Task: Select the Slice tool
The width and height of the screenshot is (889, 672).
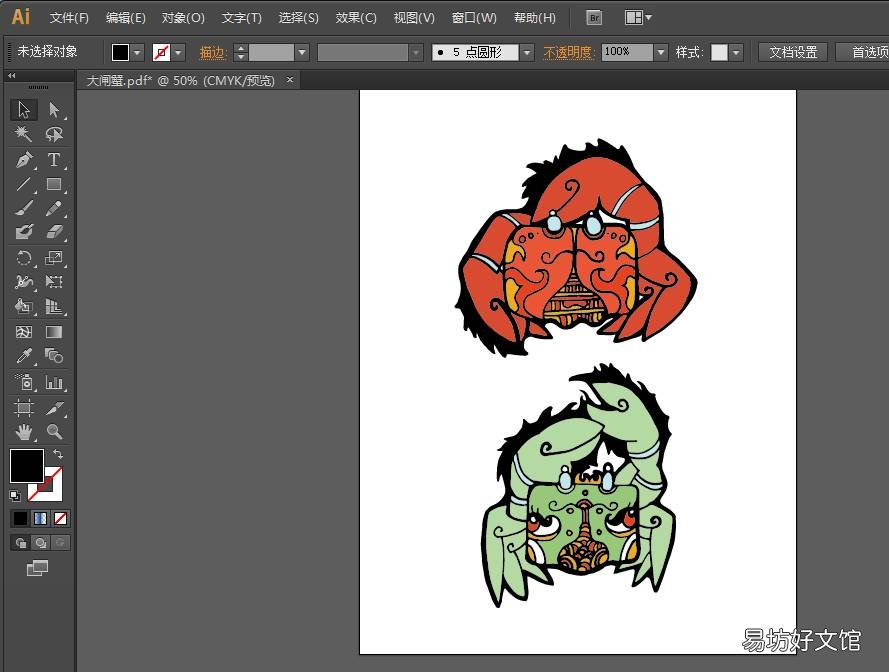Action: [x=54, y=408]
